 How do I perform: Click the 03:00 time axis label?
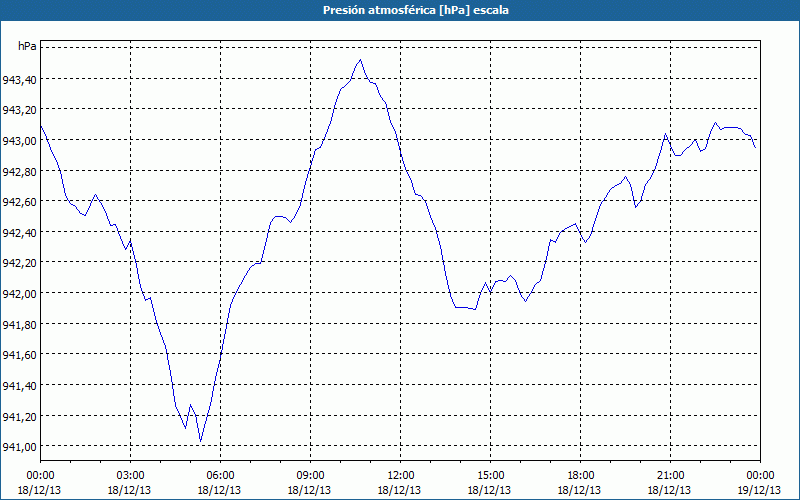coord(130,476)
